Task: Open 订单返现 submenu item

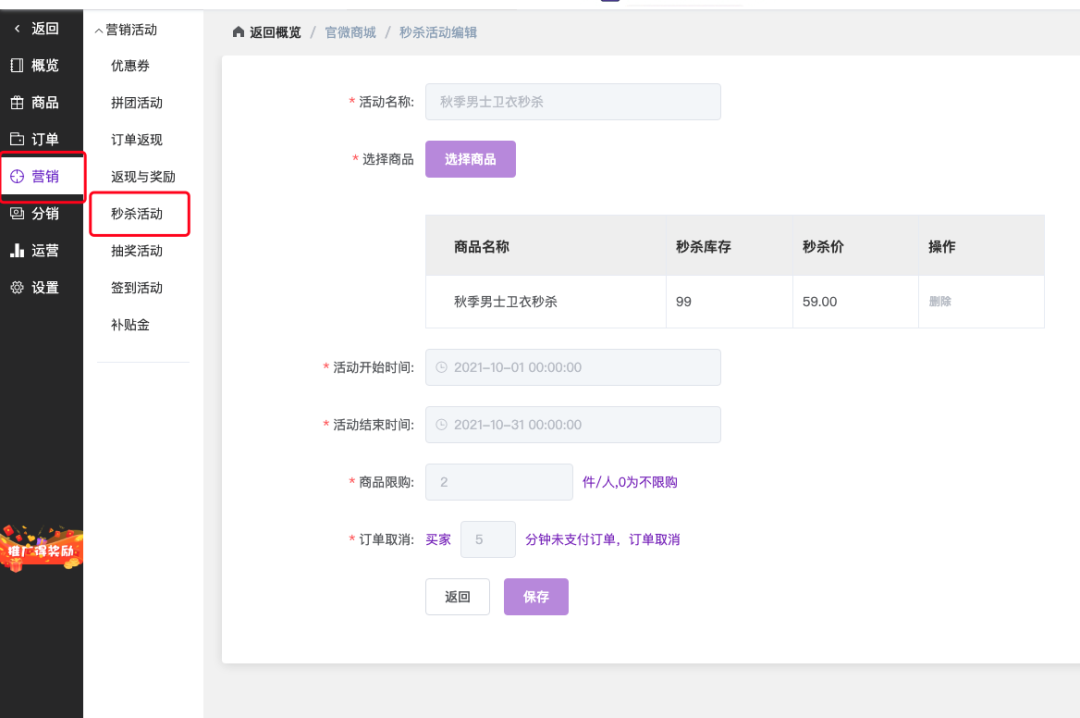Action: point(137,139)
